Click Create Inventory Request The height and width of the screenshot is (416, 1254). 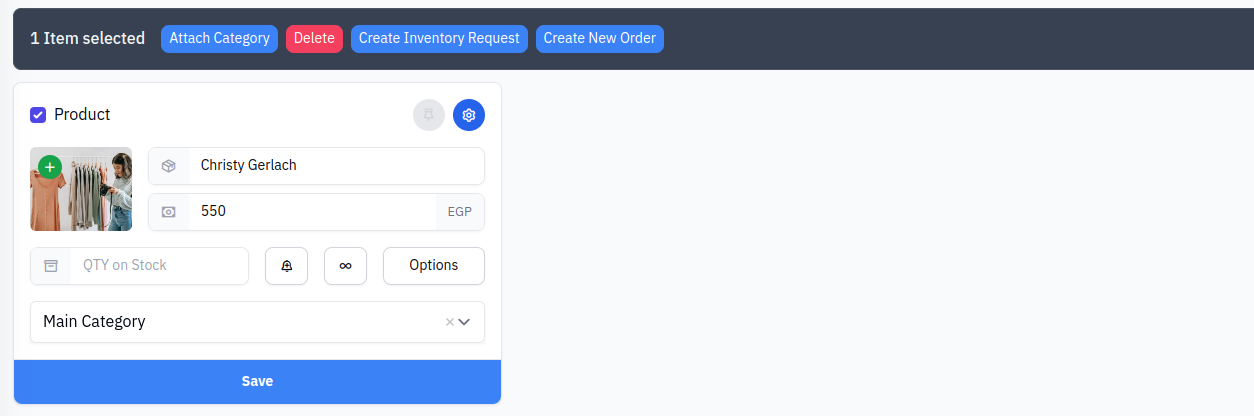click(439, 39)
